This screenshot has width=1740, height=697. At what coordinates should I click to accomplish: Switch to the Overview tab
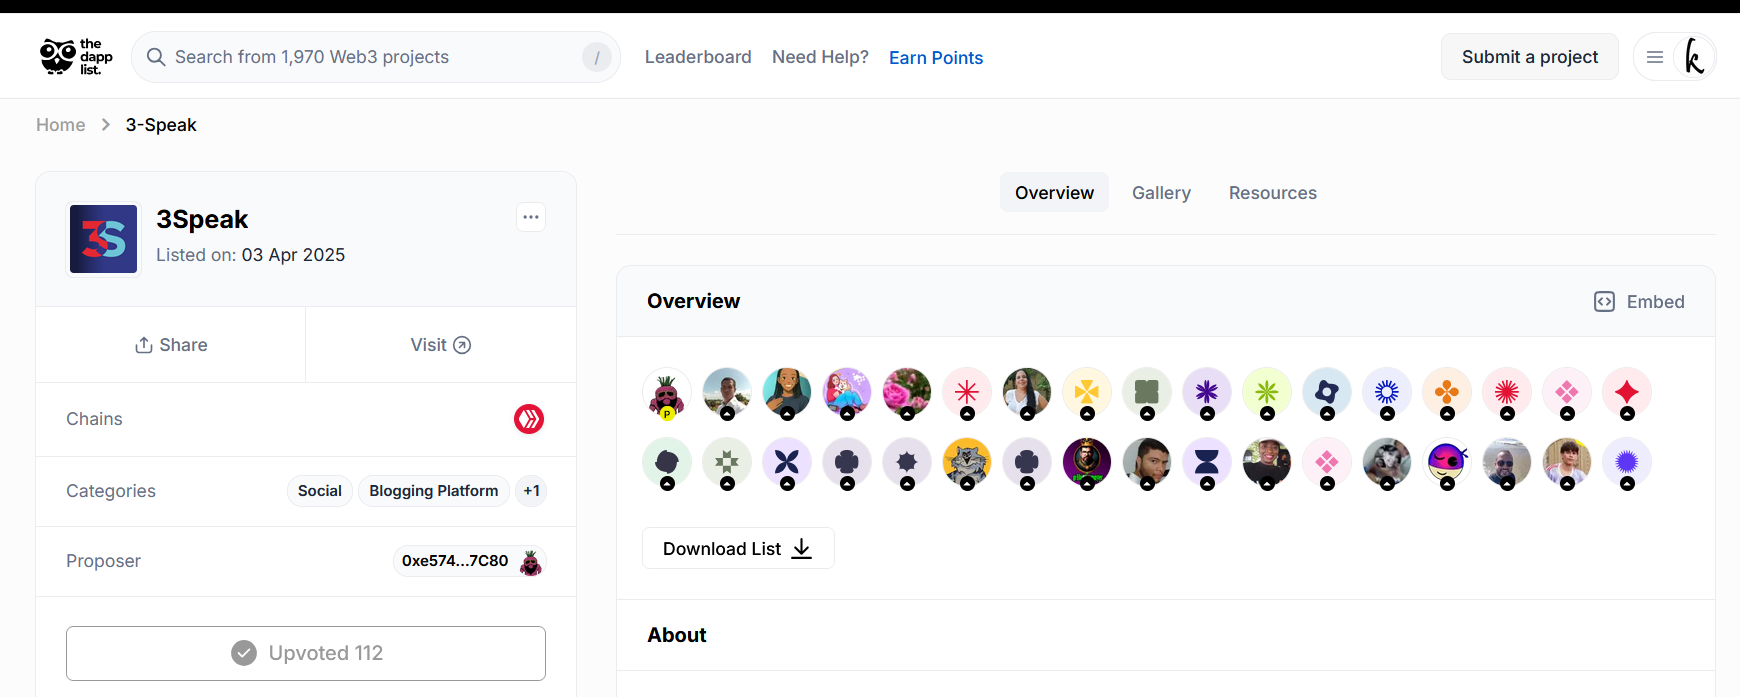pyautogui.click(x=1054, y=193)
